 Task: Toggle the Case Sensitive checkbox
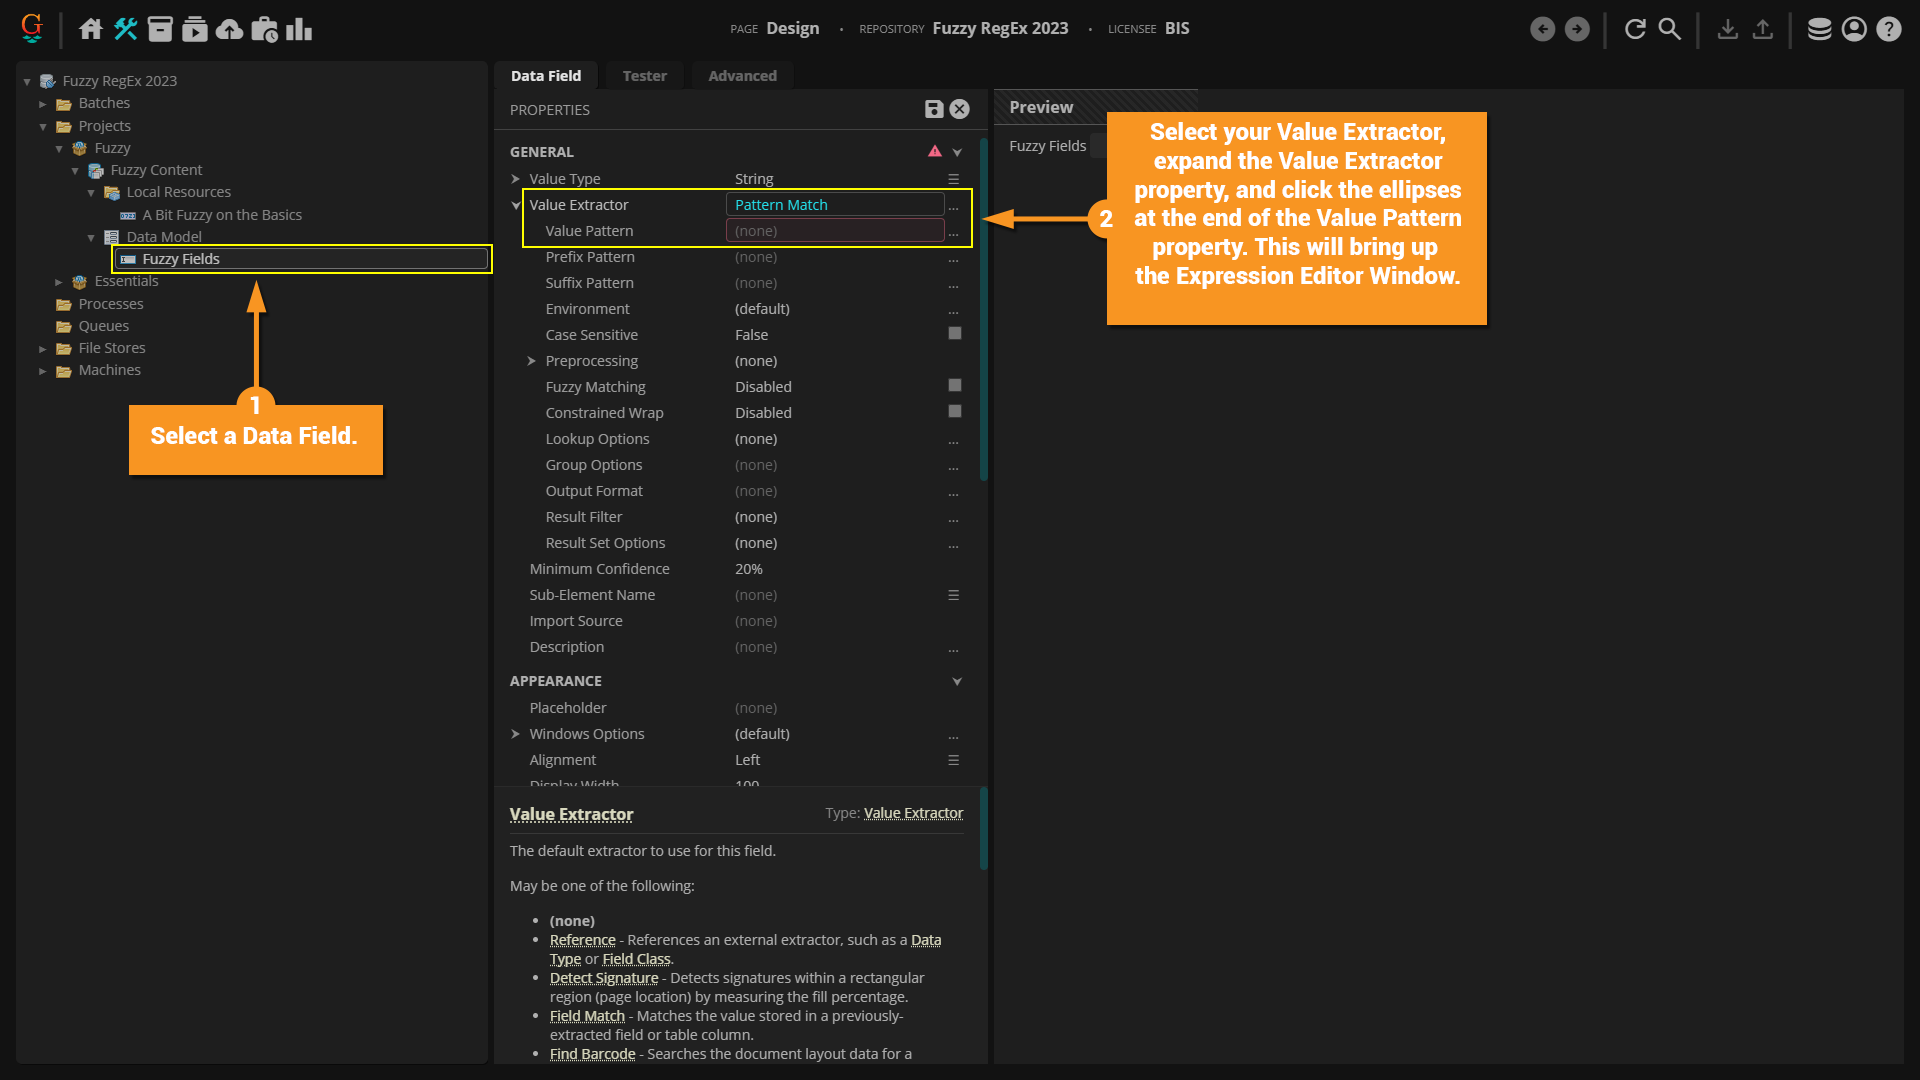tap(954, 334)
